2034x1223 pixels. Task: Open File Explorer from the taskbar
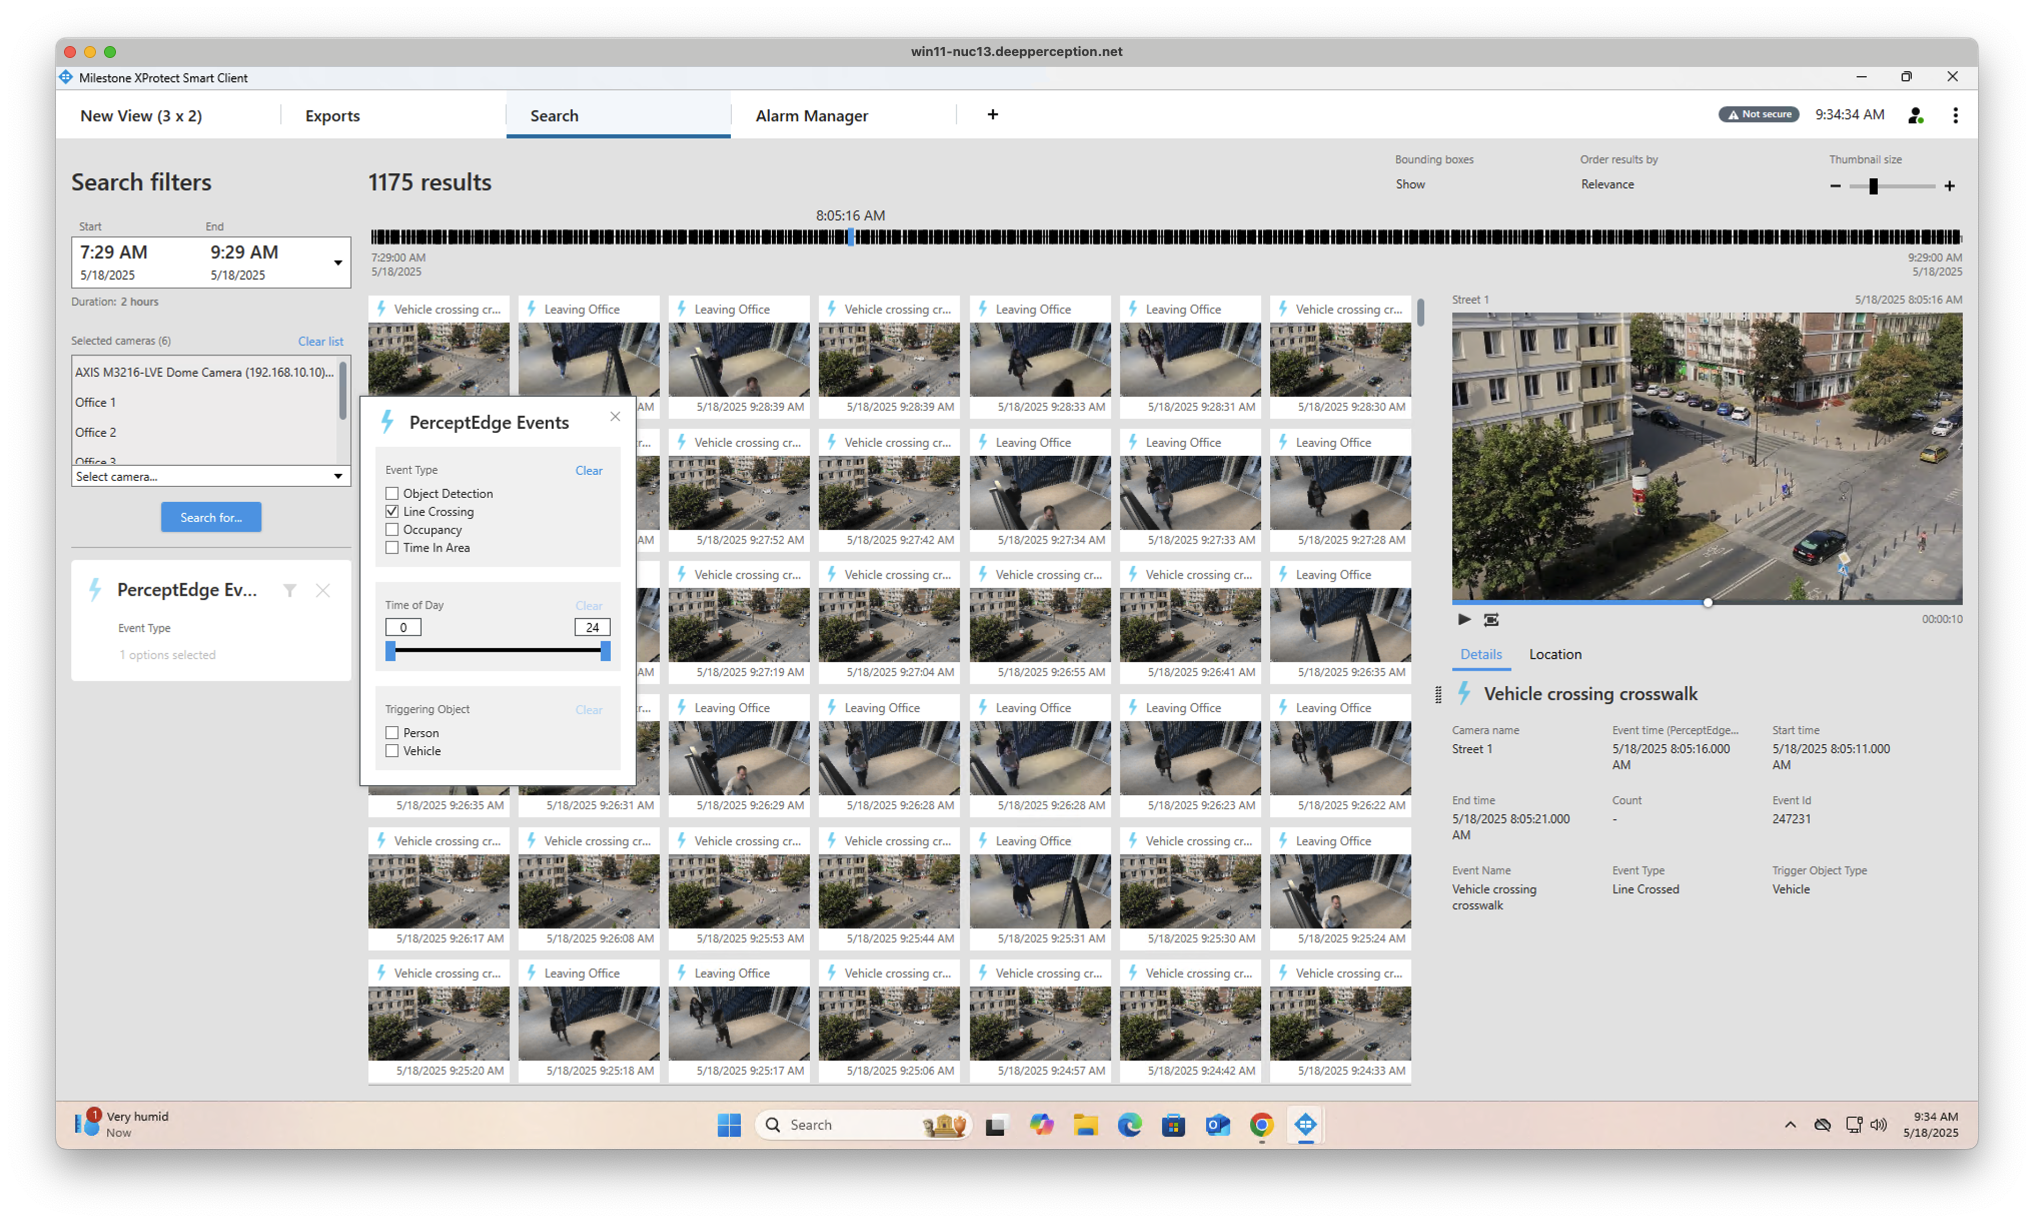coord(1085,1125)
